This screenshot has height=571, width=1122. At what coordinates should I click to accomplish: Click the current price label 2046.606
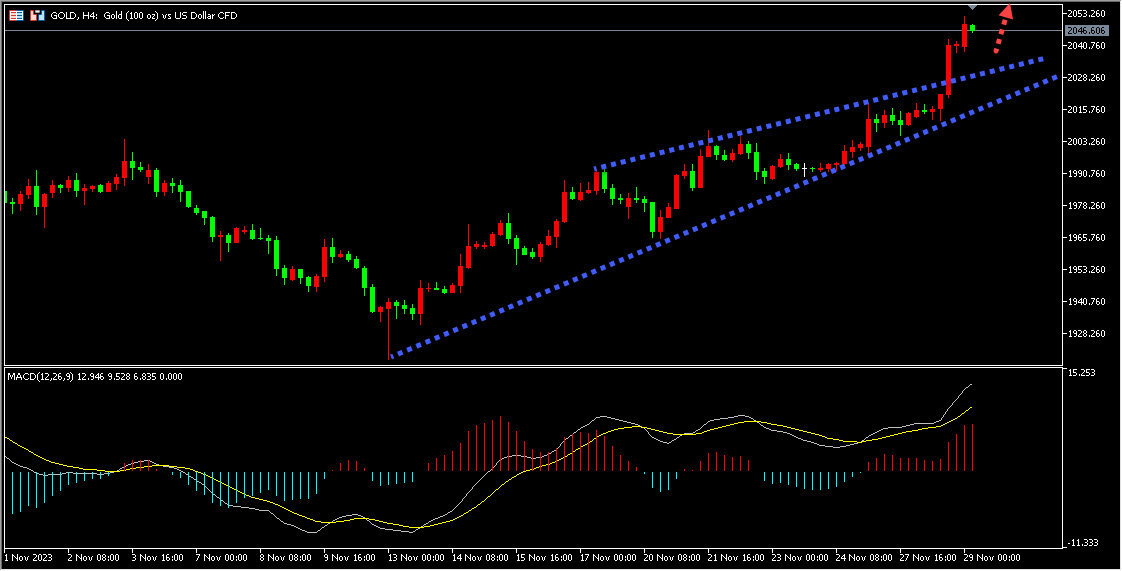click(1087, 31)
